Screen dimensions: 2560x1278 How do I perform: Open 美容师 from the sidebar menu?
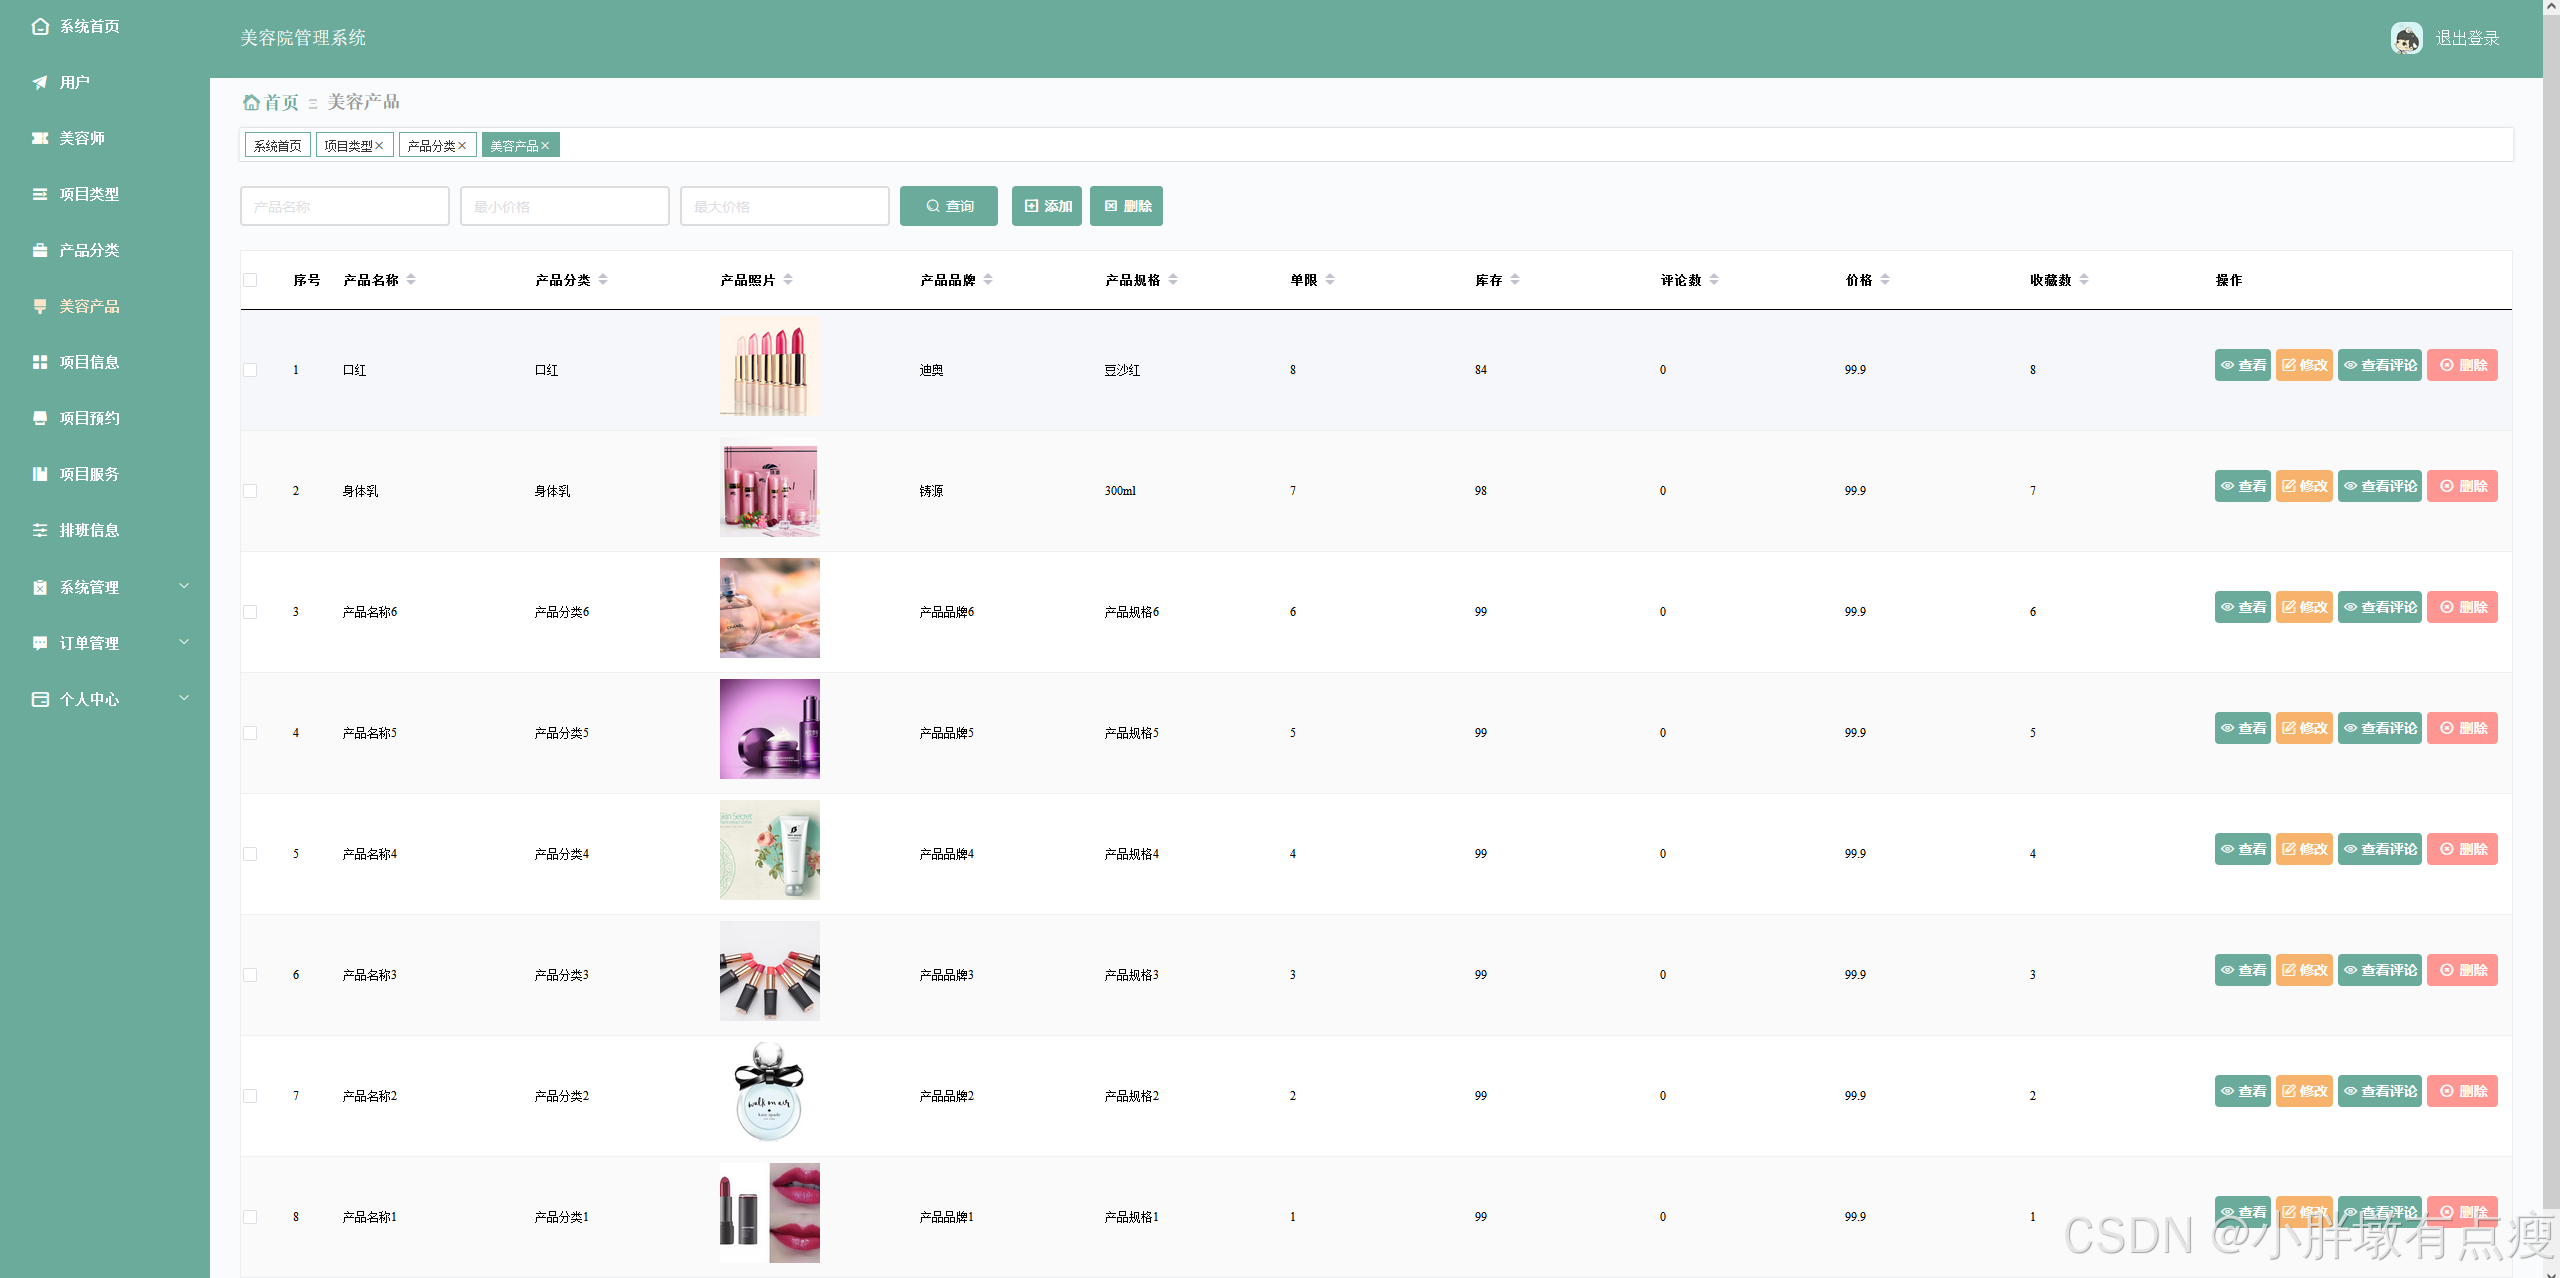[82, 138]
